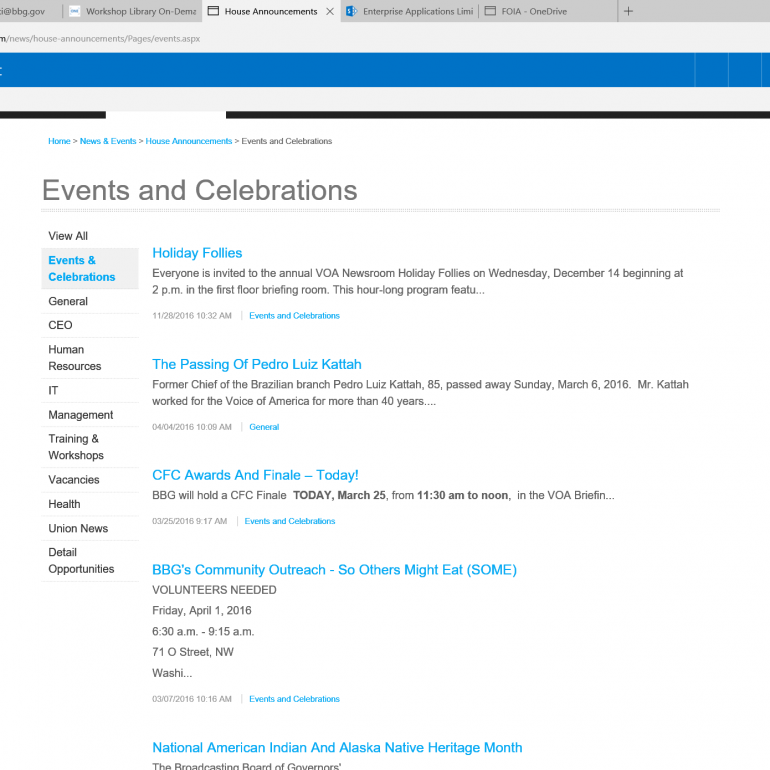Choose General category in sidebar
Screen dimensions: 770x770
pos(68,301)
